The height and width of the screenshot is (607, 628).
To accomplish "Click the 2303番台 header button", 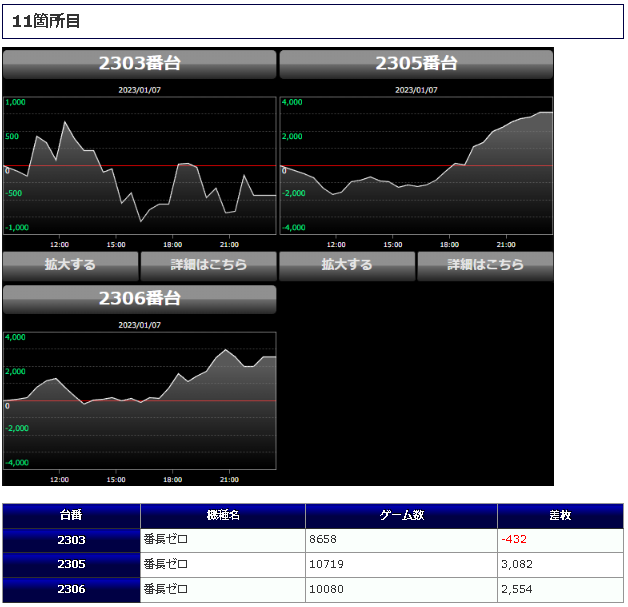I will (x=139, y=64).
